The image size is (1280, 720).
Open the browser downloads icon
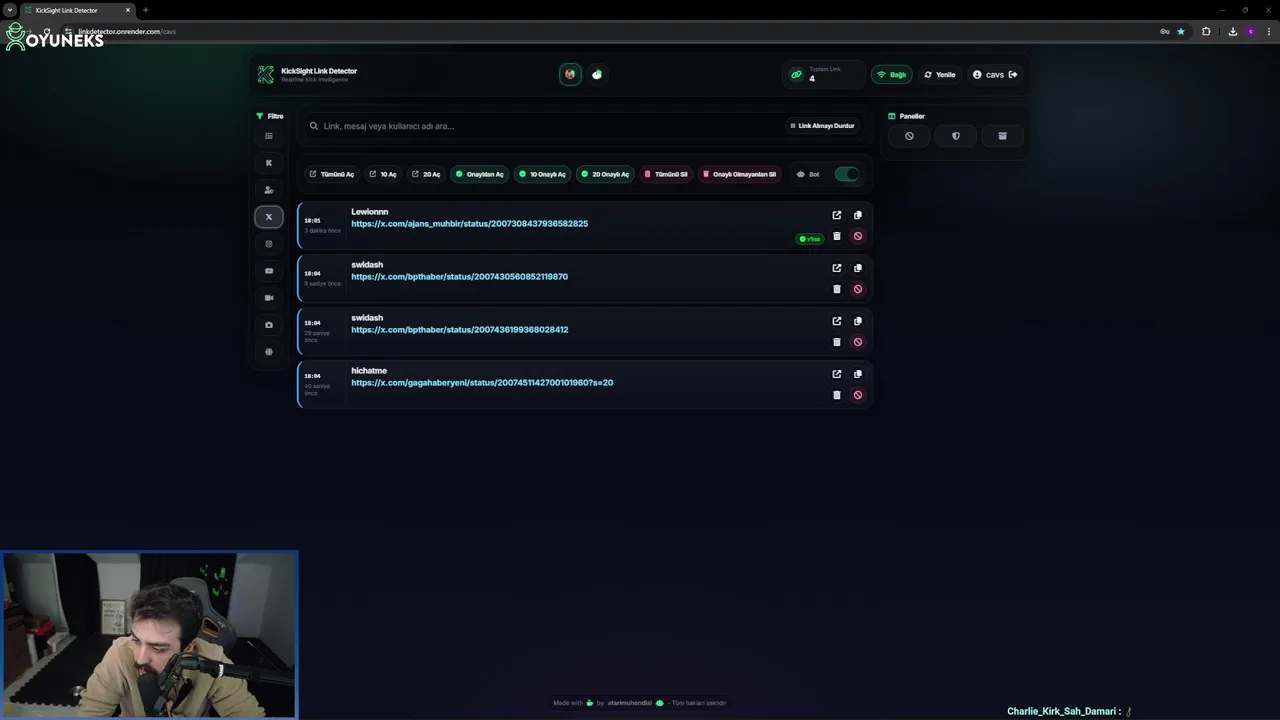click(1233, 31)
